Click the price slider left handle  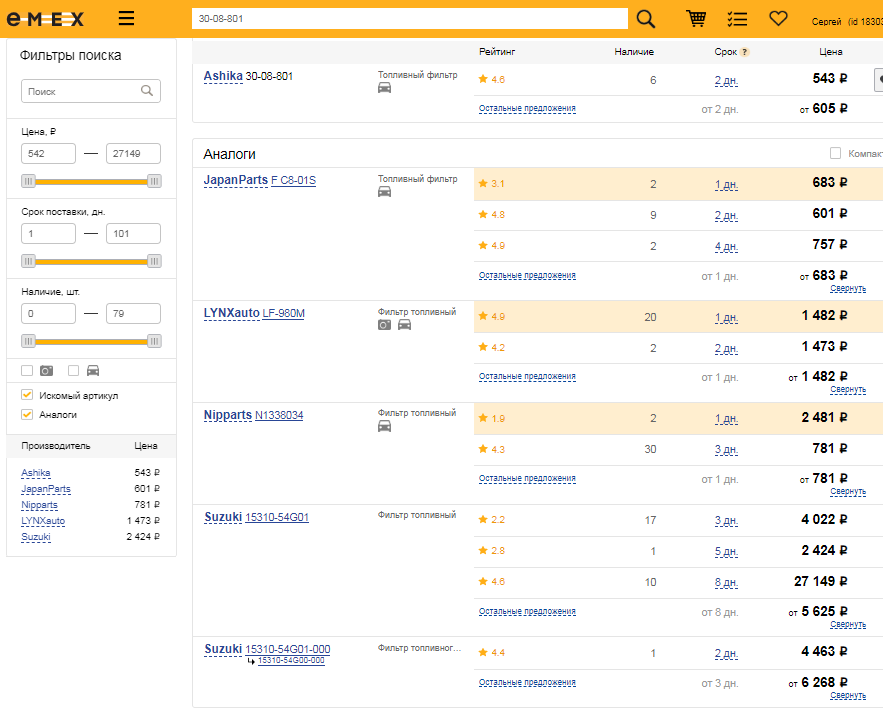(28, 181)
